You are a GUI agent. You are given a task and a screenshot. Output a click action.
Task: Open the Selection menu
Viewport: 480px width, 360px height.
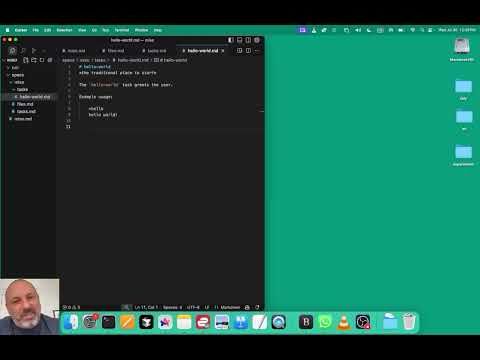pyautogui.click(x=64, y=30)
